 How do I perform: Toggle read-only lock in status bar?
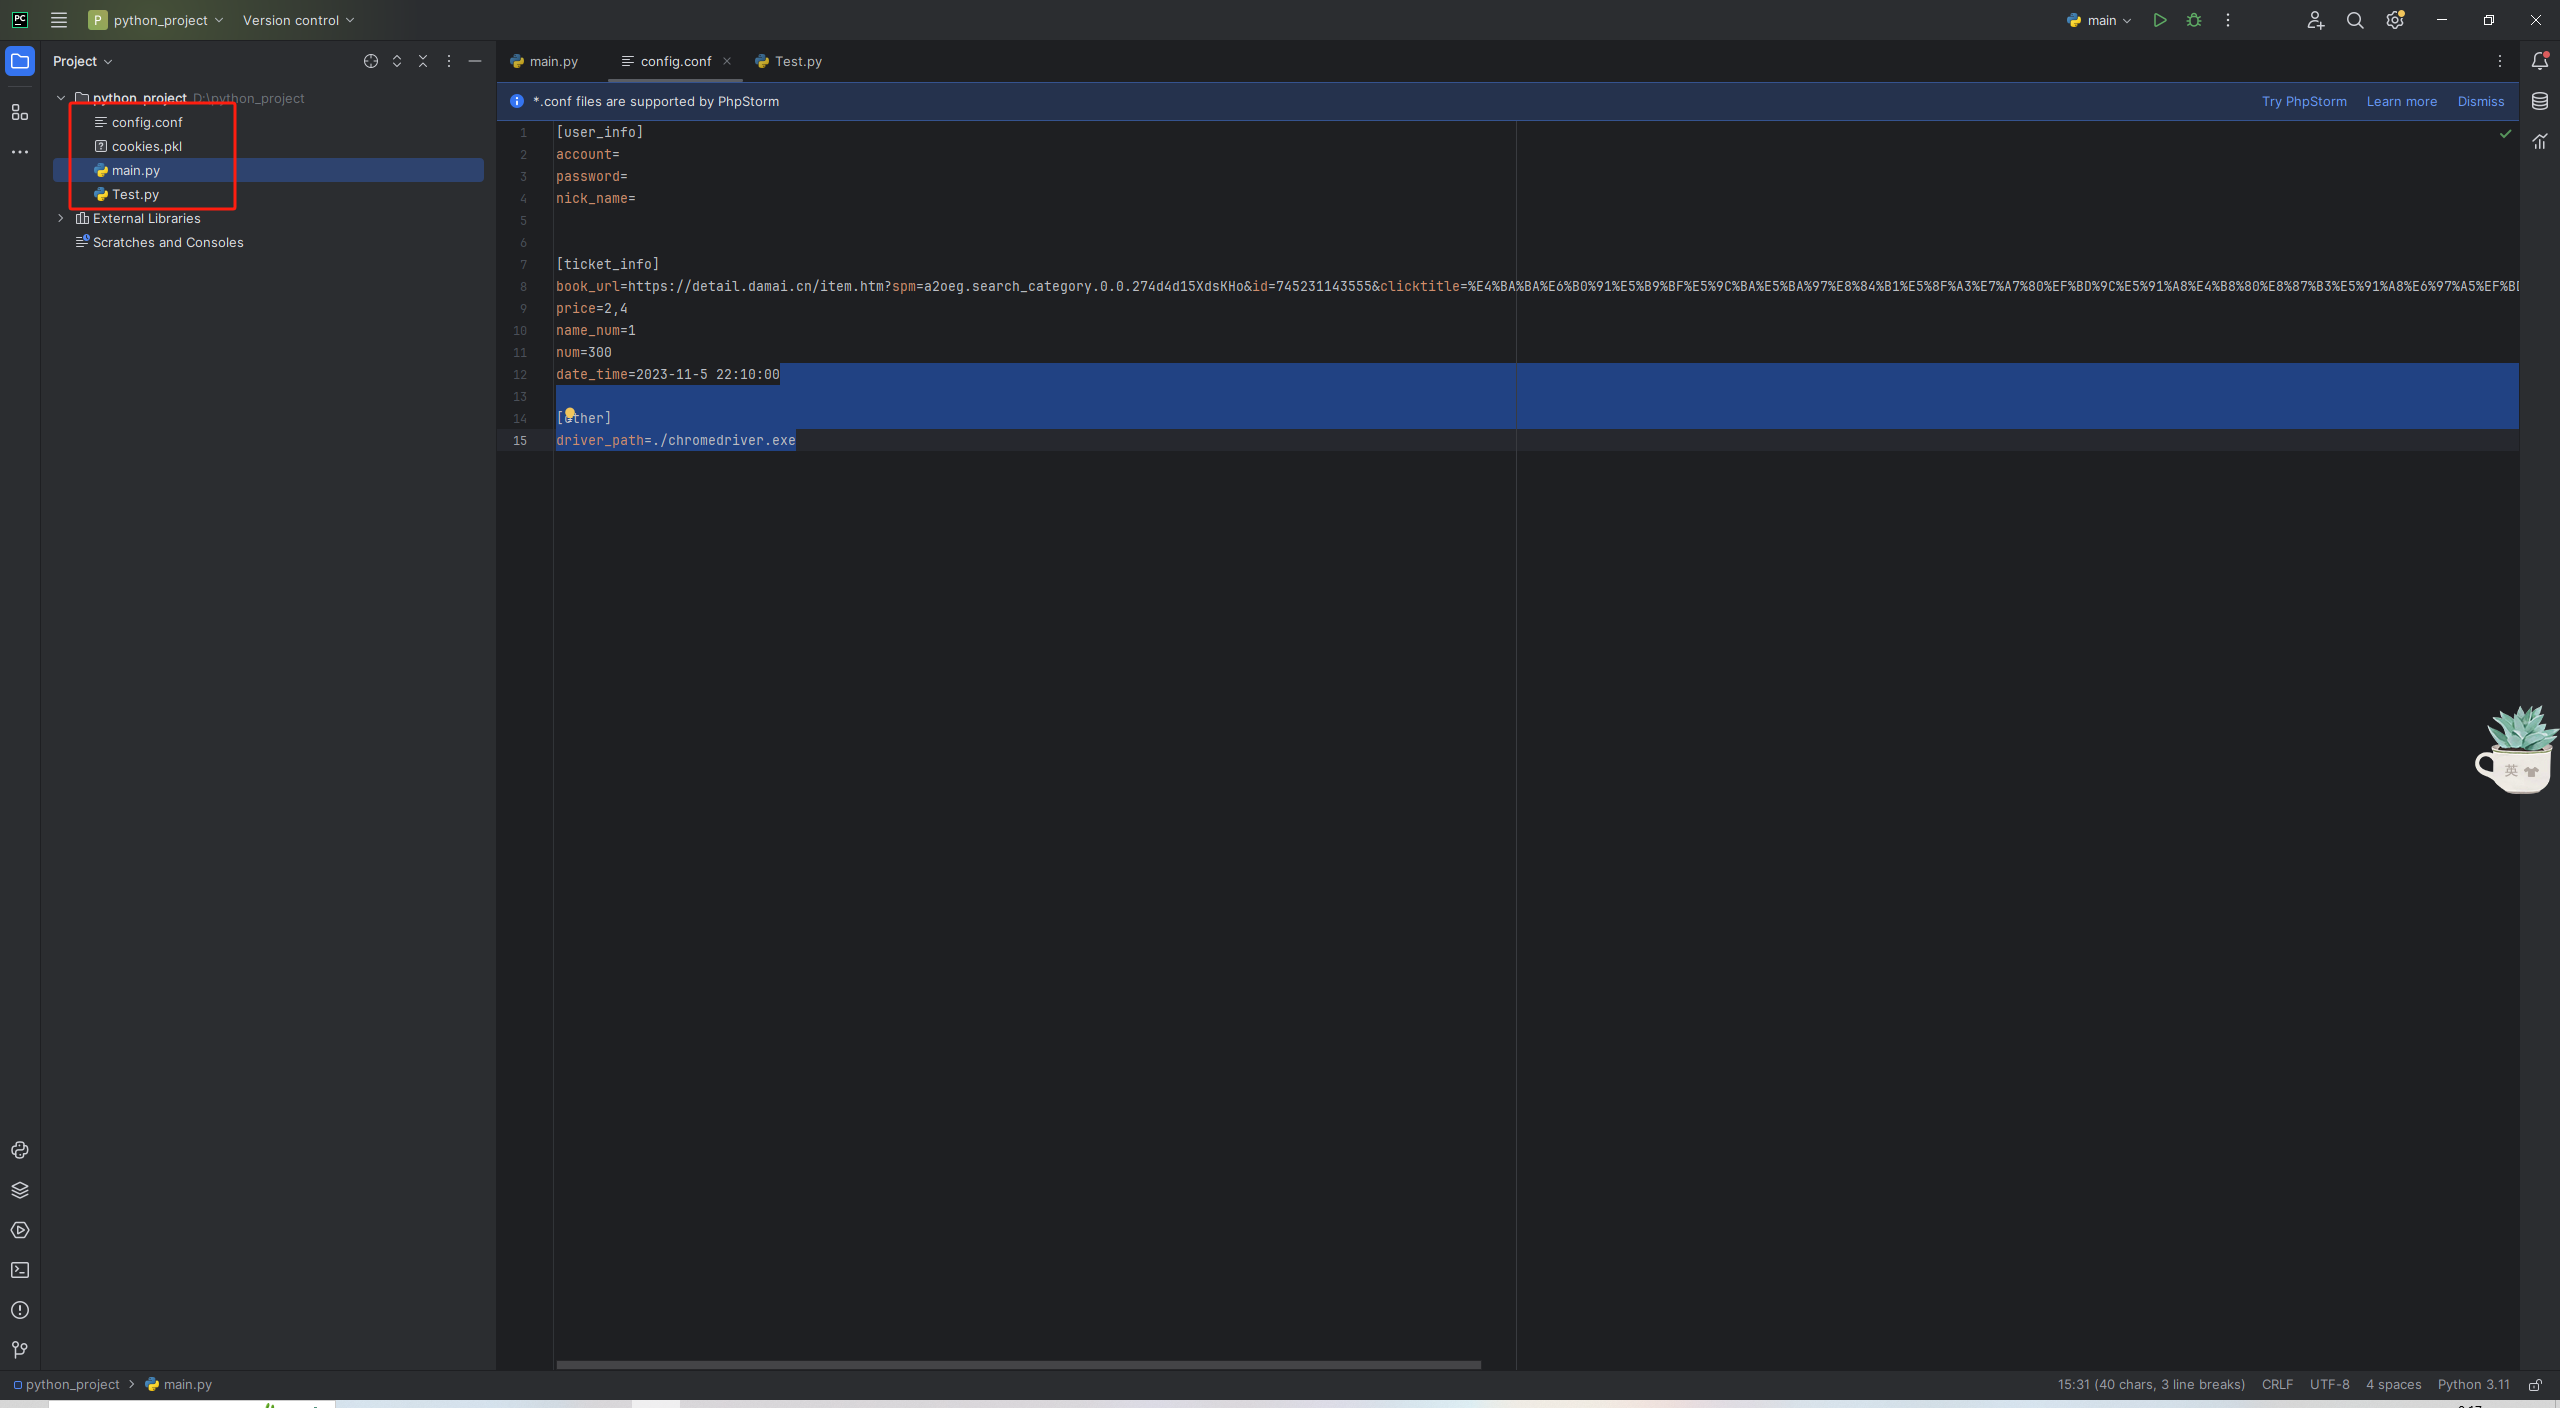tap(2535, 1385)
